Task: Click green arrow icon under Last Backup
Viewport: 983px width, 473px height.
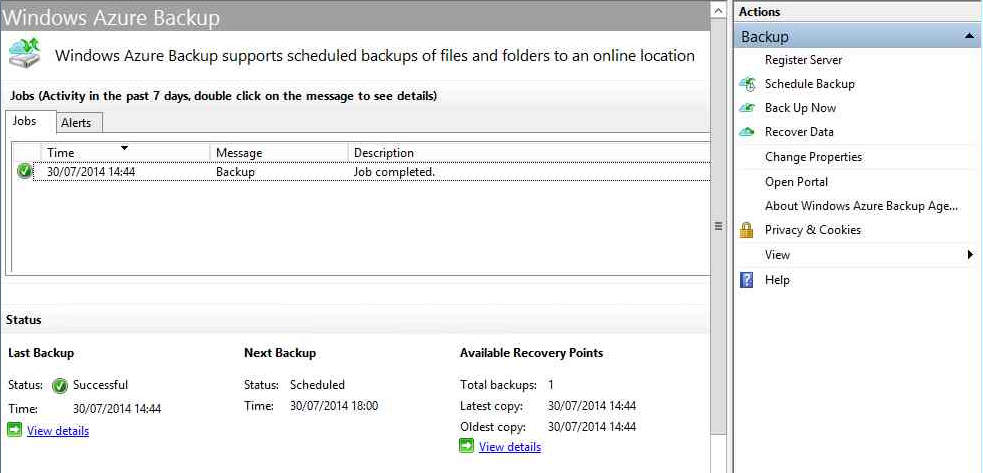Action: click(x=15, y=430)
